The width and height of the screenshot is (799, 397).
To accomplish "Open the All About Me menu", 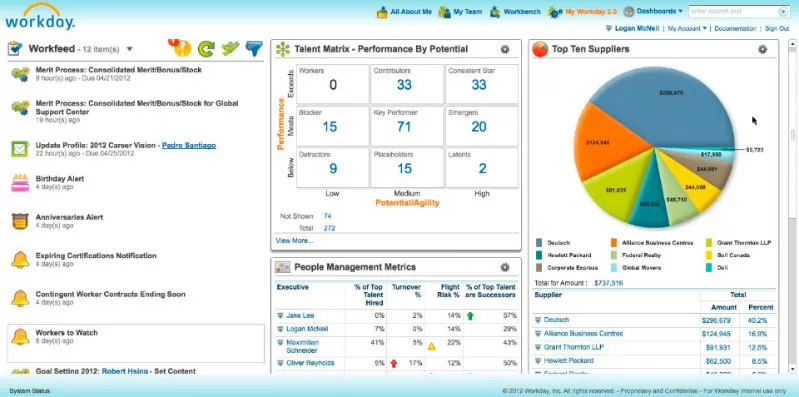I will [x=411, y=12].
